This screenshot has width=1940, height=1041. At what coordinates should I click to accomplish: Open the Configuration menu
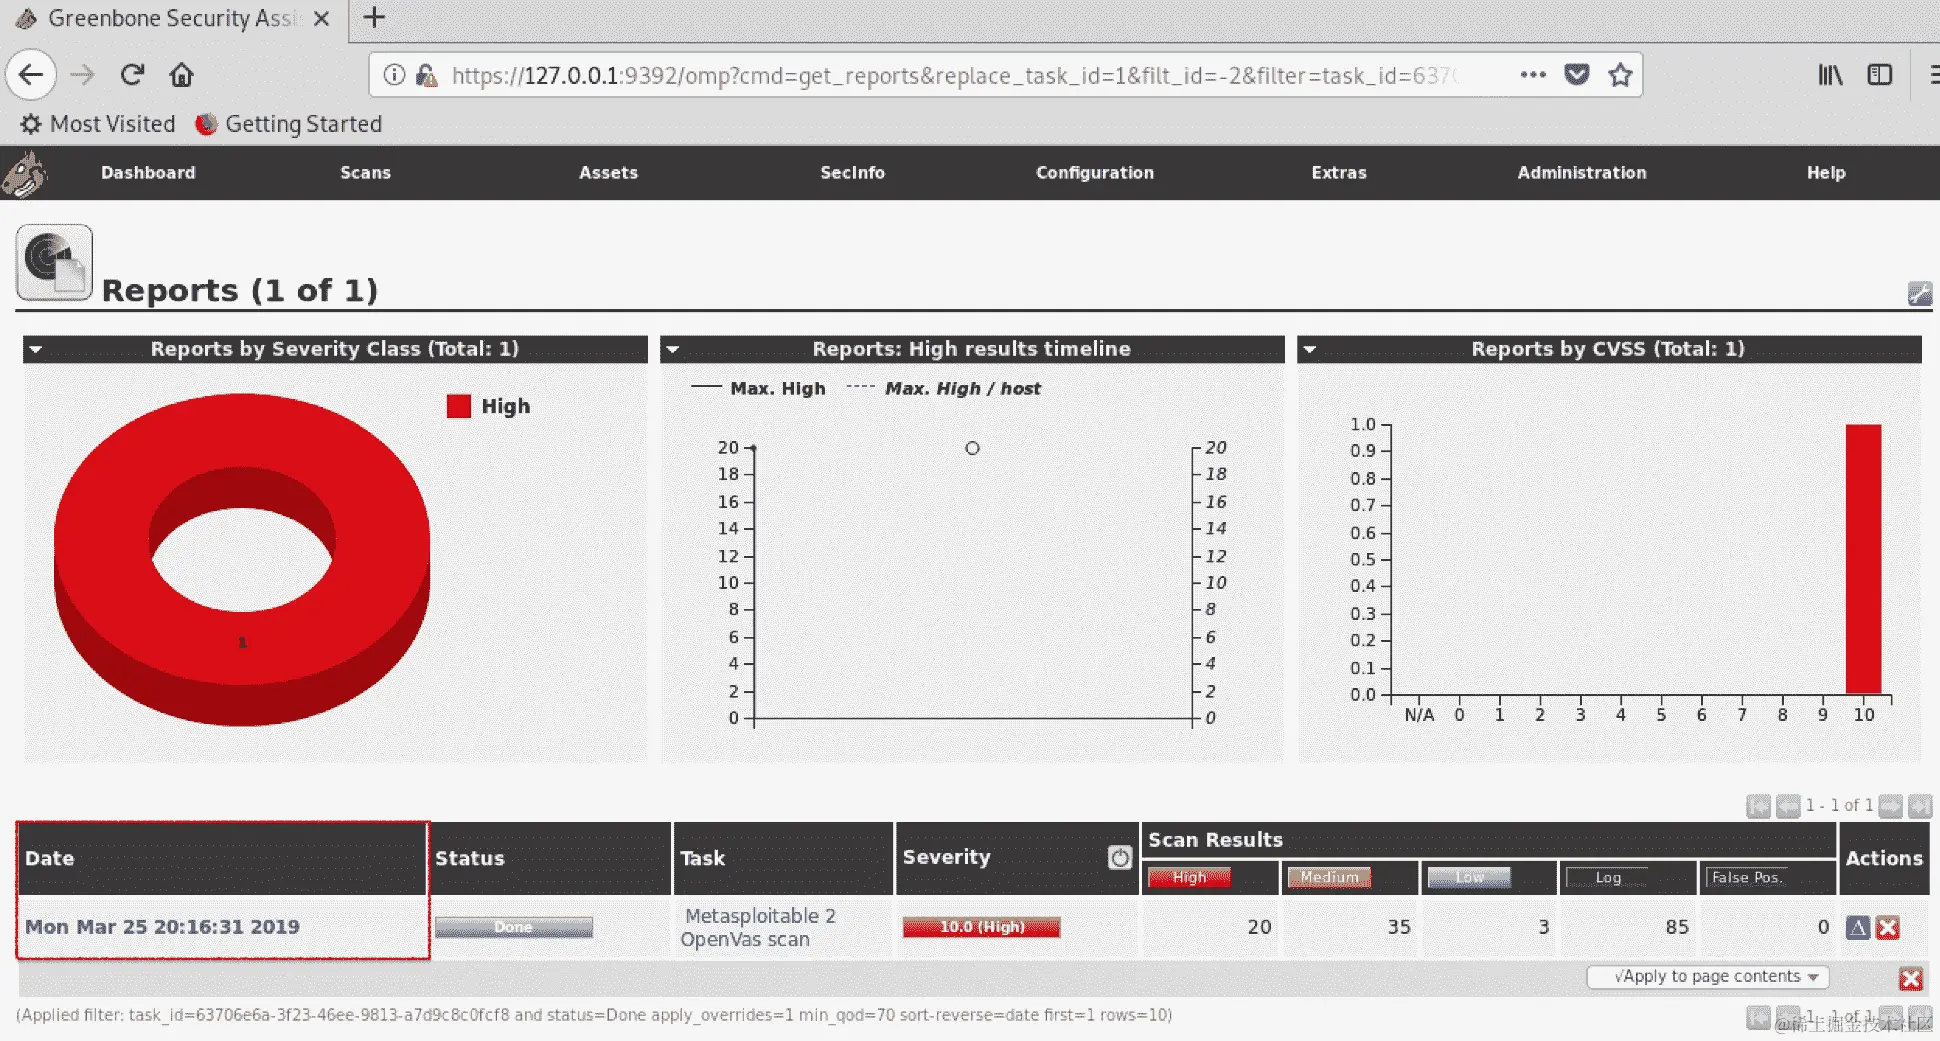pos(1095,173)
